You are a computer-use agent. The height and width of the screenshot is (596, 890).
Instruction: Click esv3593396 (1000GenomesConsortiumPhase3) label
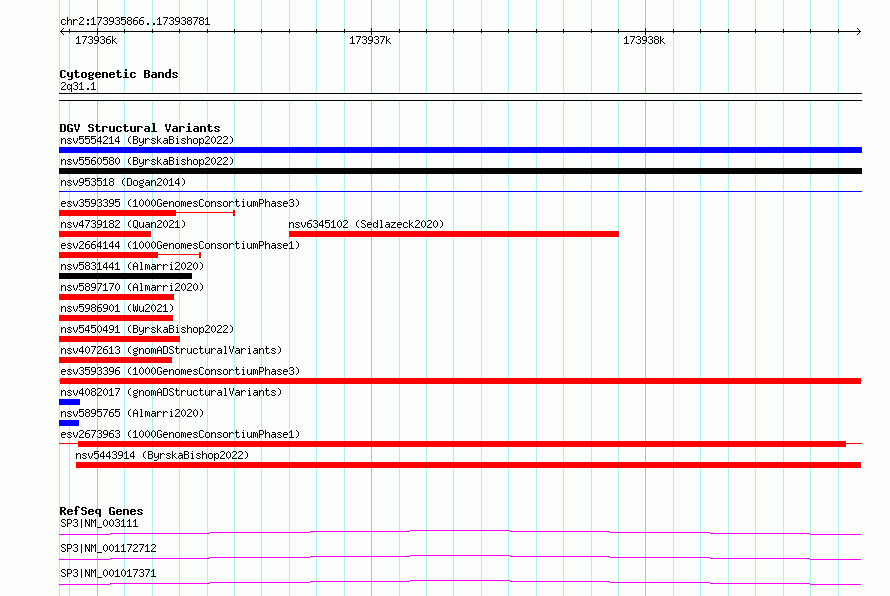click(180, 371)
